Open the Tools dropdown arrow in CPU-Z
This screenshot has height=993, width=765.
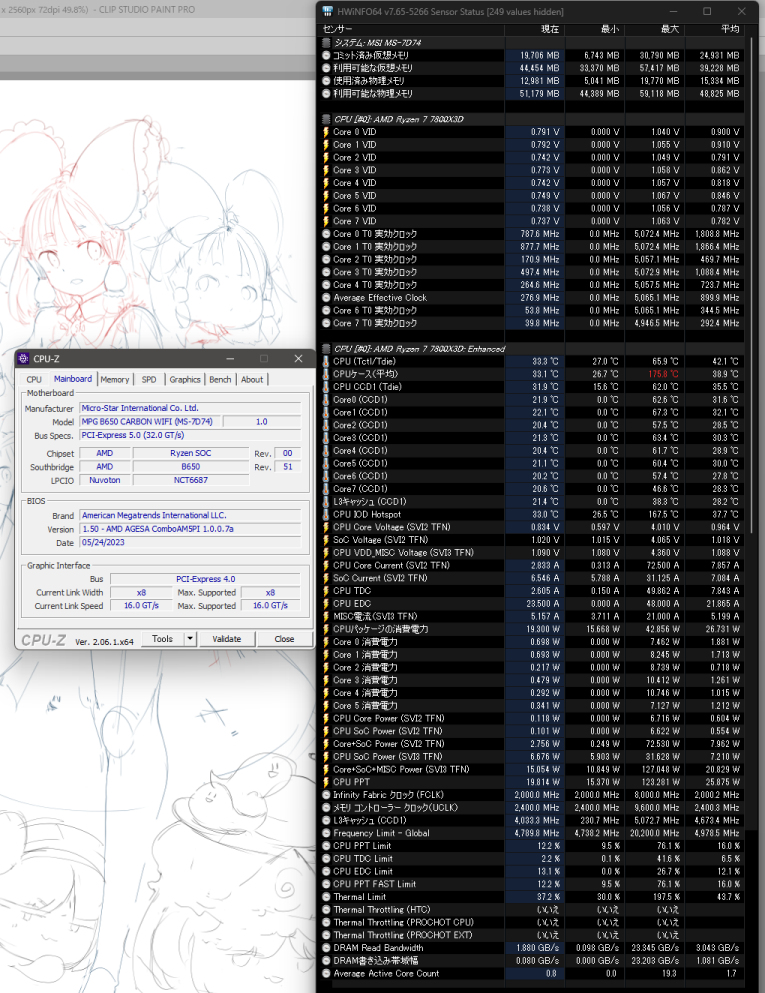(x=190, y=639)
